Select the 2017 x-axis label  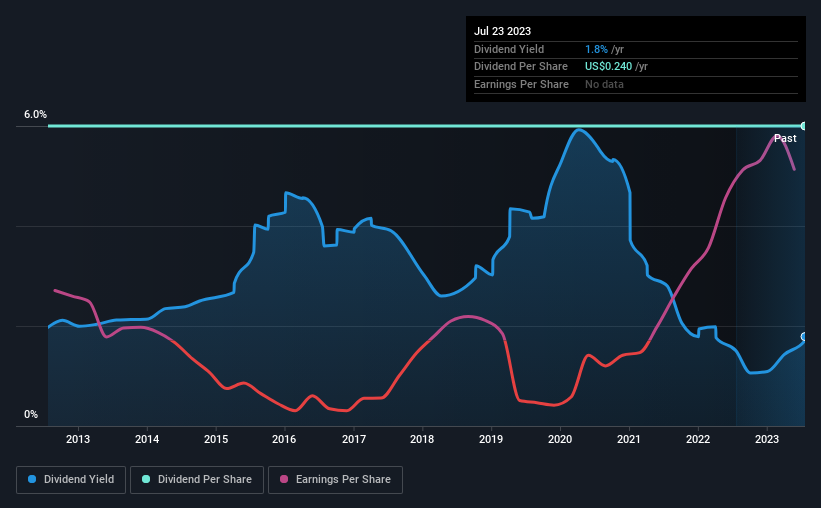pos(354,439)
